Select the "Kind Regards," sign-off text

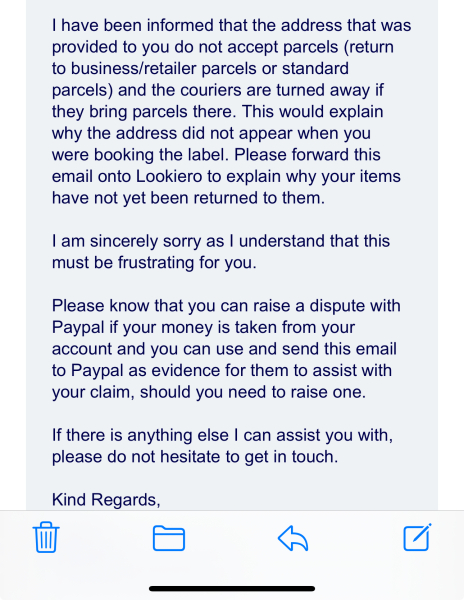point(106,500)
